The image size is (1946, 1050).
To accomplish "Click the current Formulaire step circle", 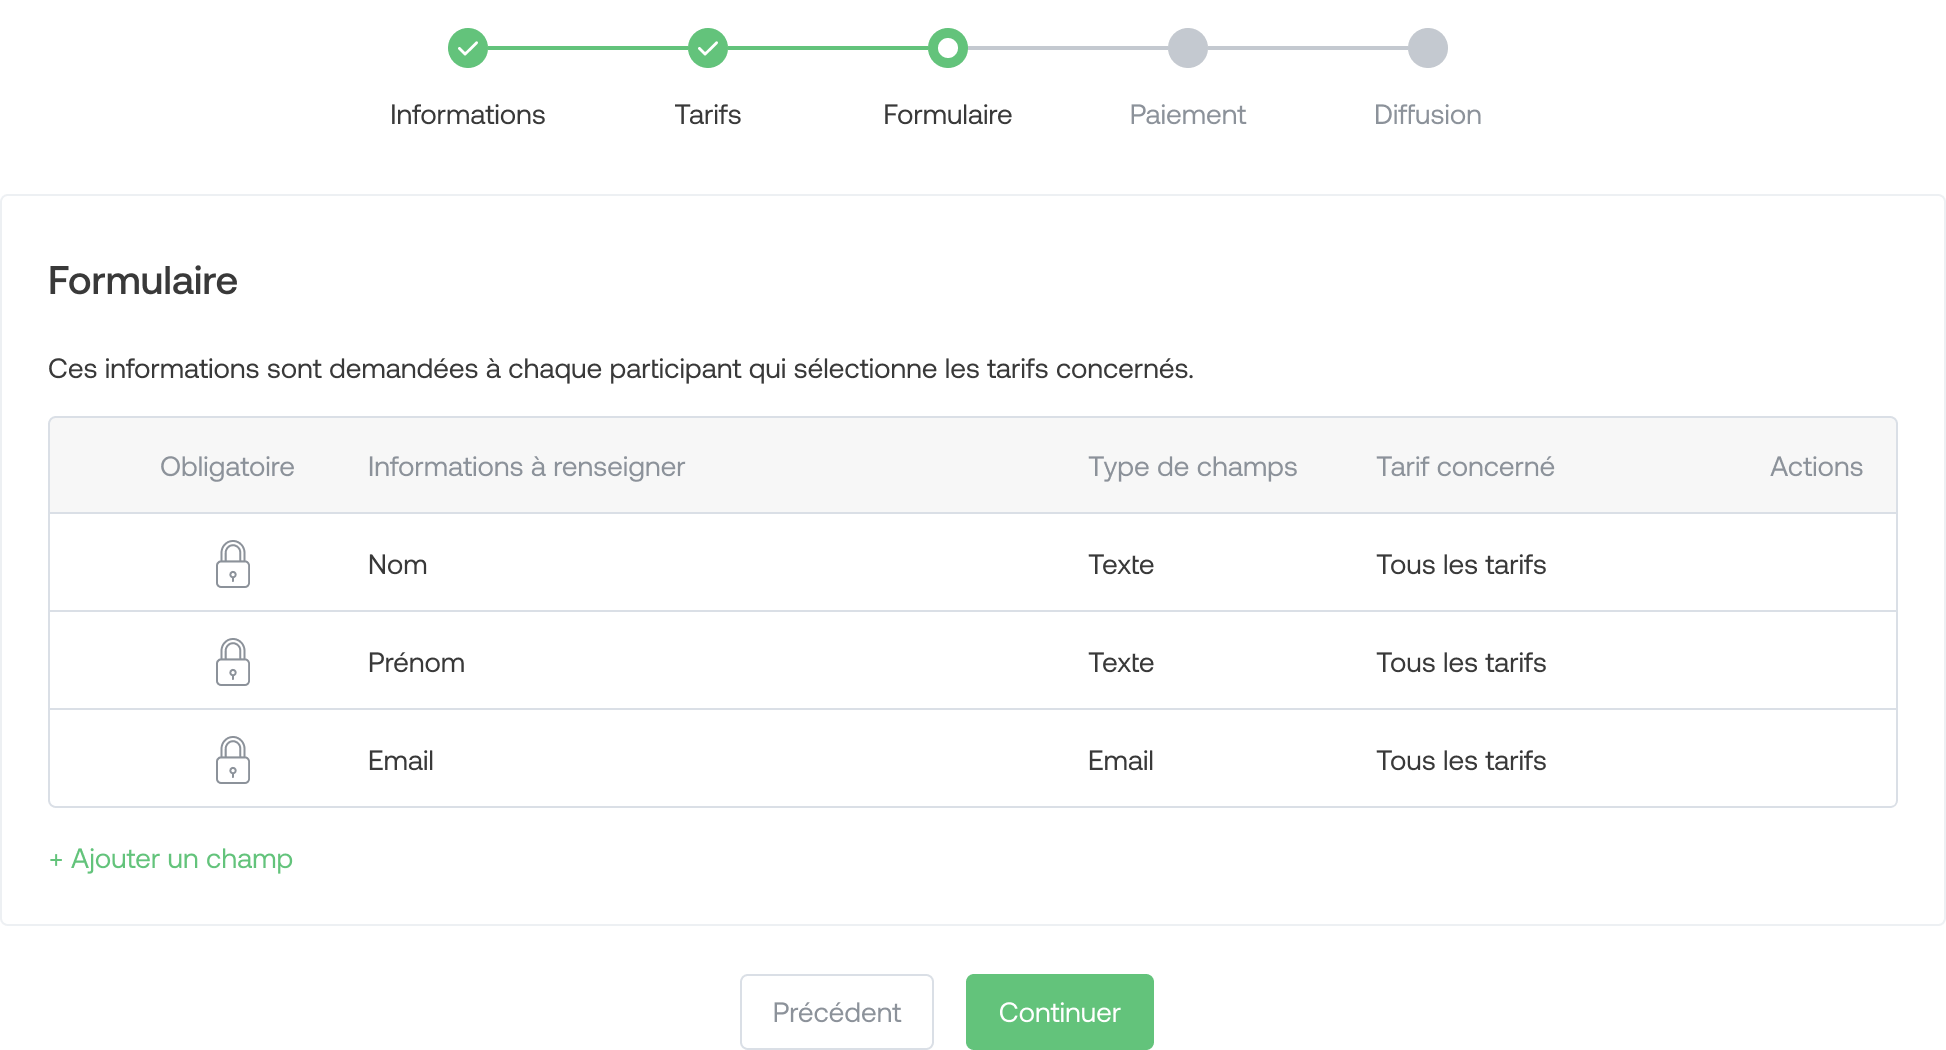I will (948, 48).
